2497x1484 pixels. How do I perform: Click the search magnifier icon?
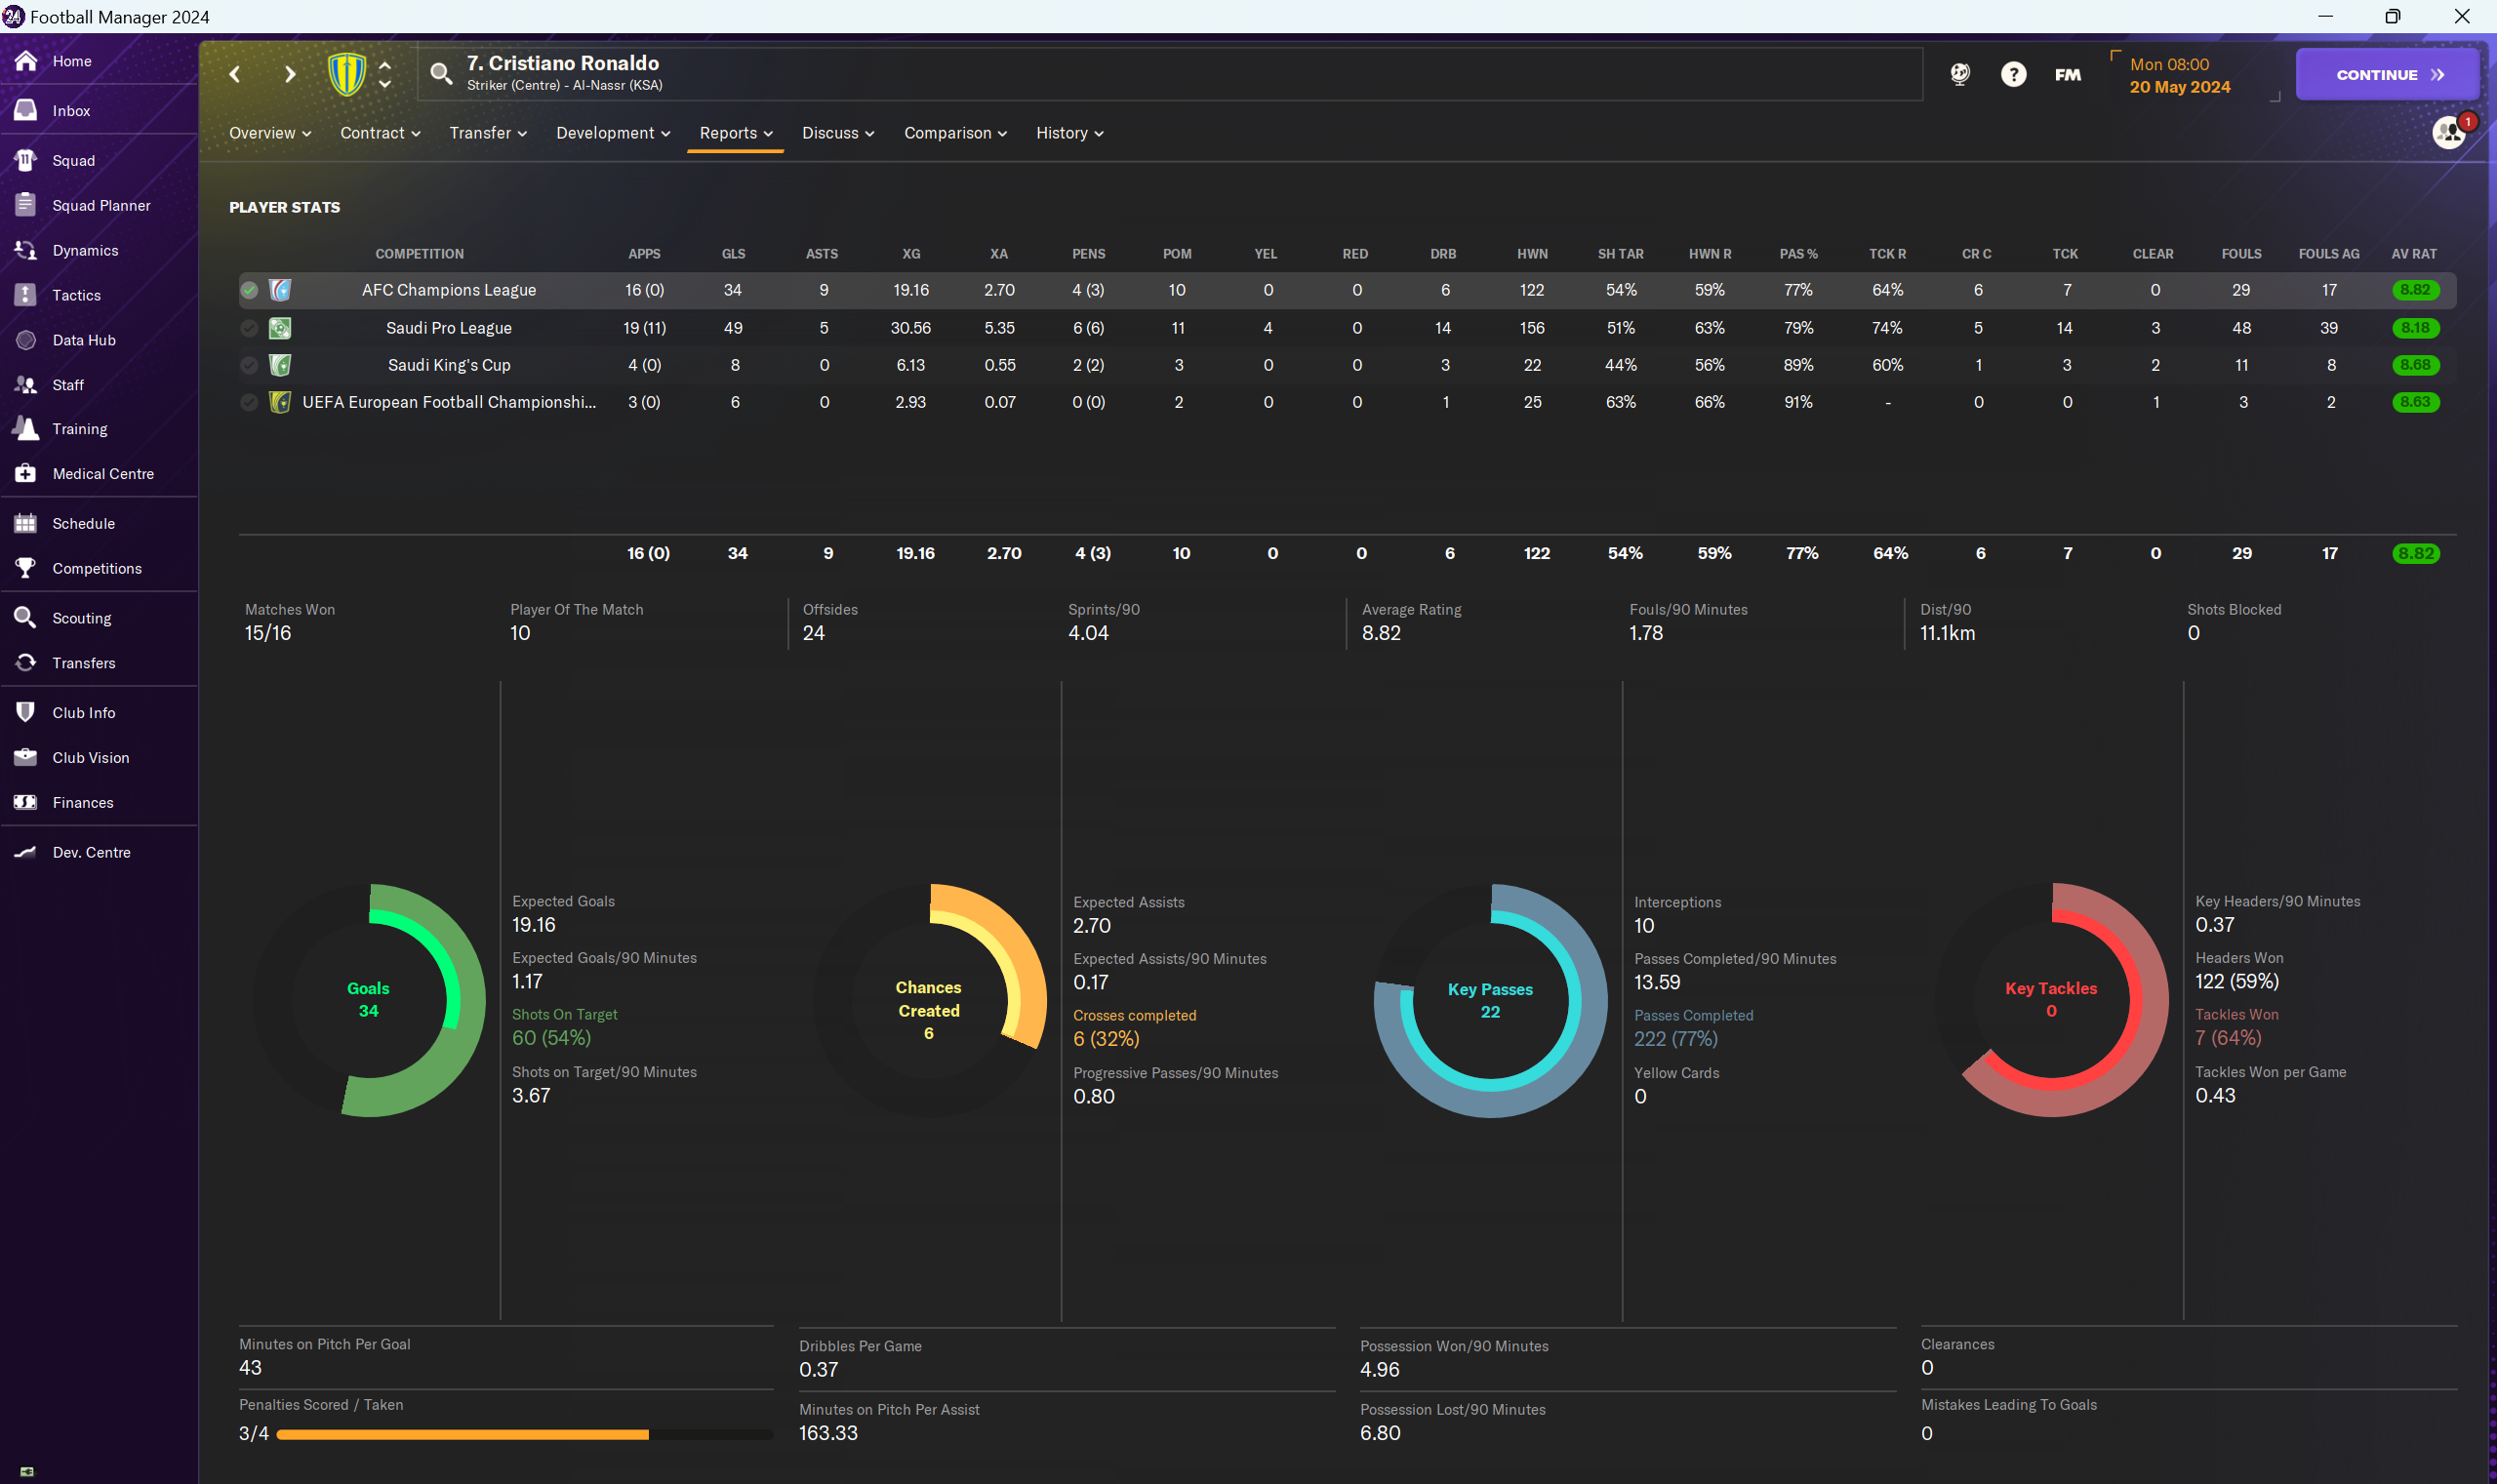pyautogui.click(x=441, y=73)
